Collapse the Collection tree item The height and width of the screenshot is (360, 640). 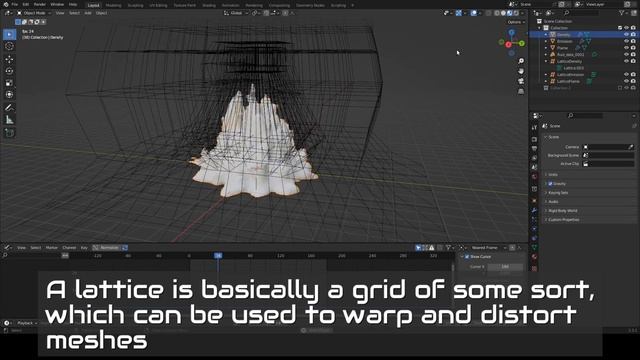tap(540, 28)
